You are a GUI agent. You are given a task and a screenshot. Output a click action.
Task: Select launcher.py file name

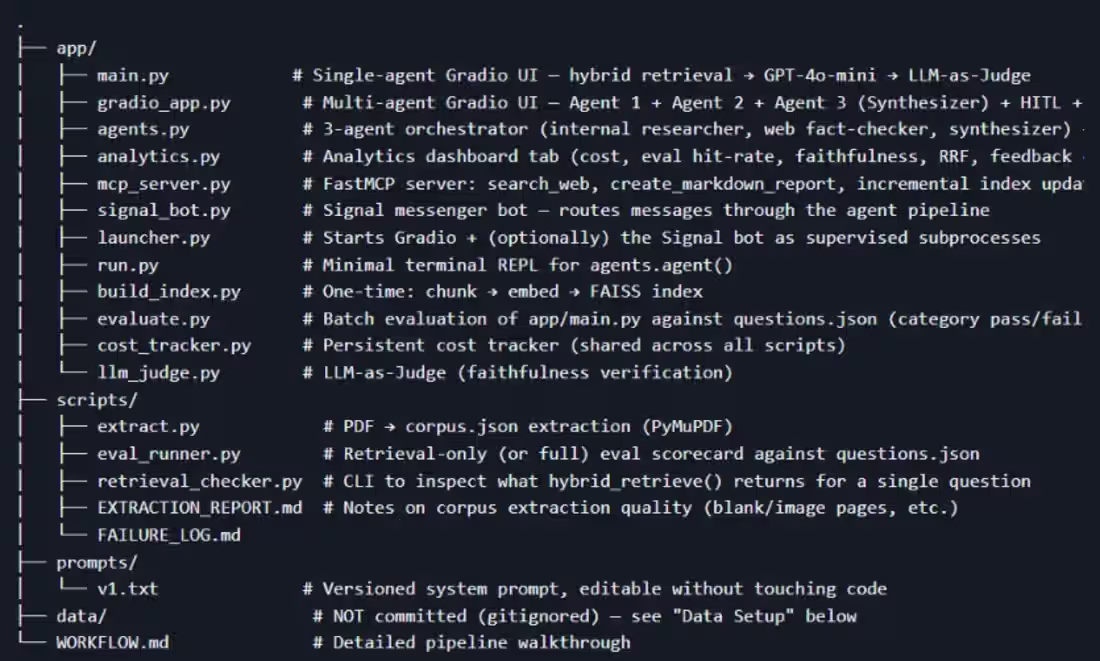(x=154, y=238)
